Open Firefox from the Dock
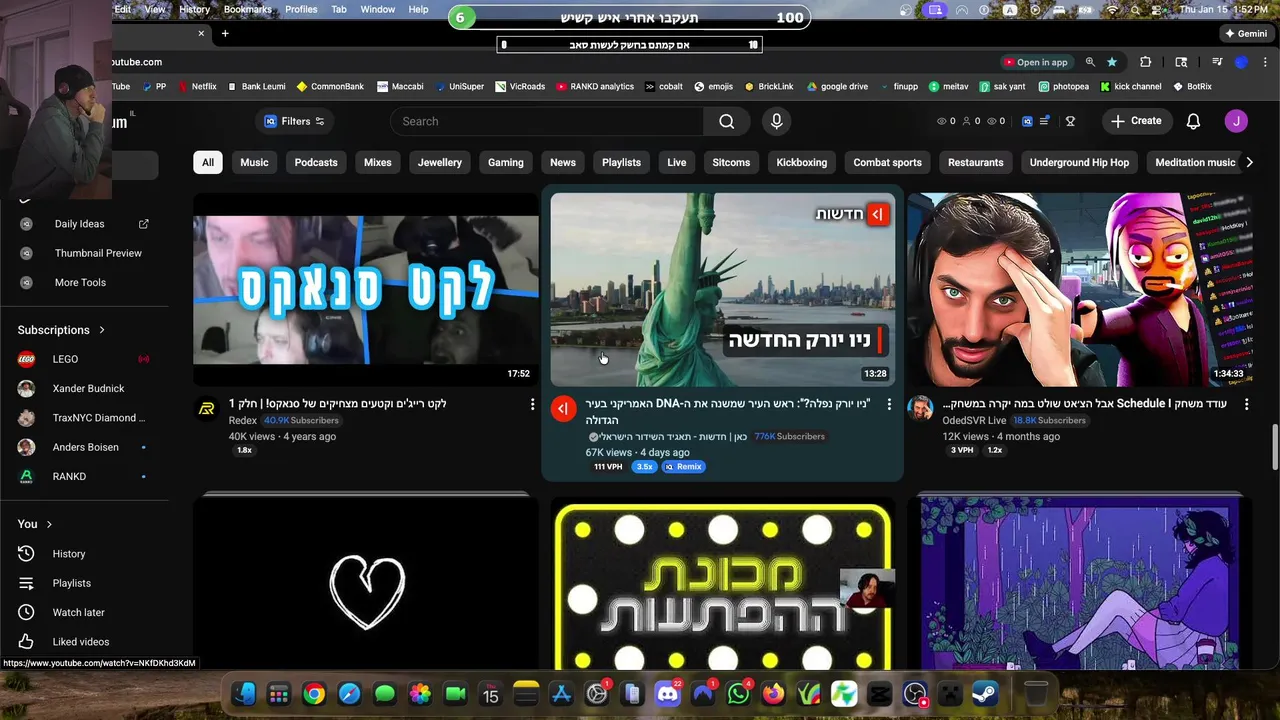 (x=774, y=693)
